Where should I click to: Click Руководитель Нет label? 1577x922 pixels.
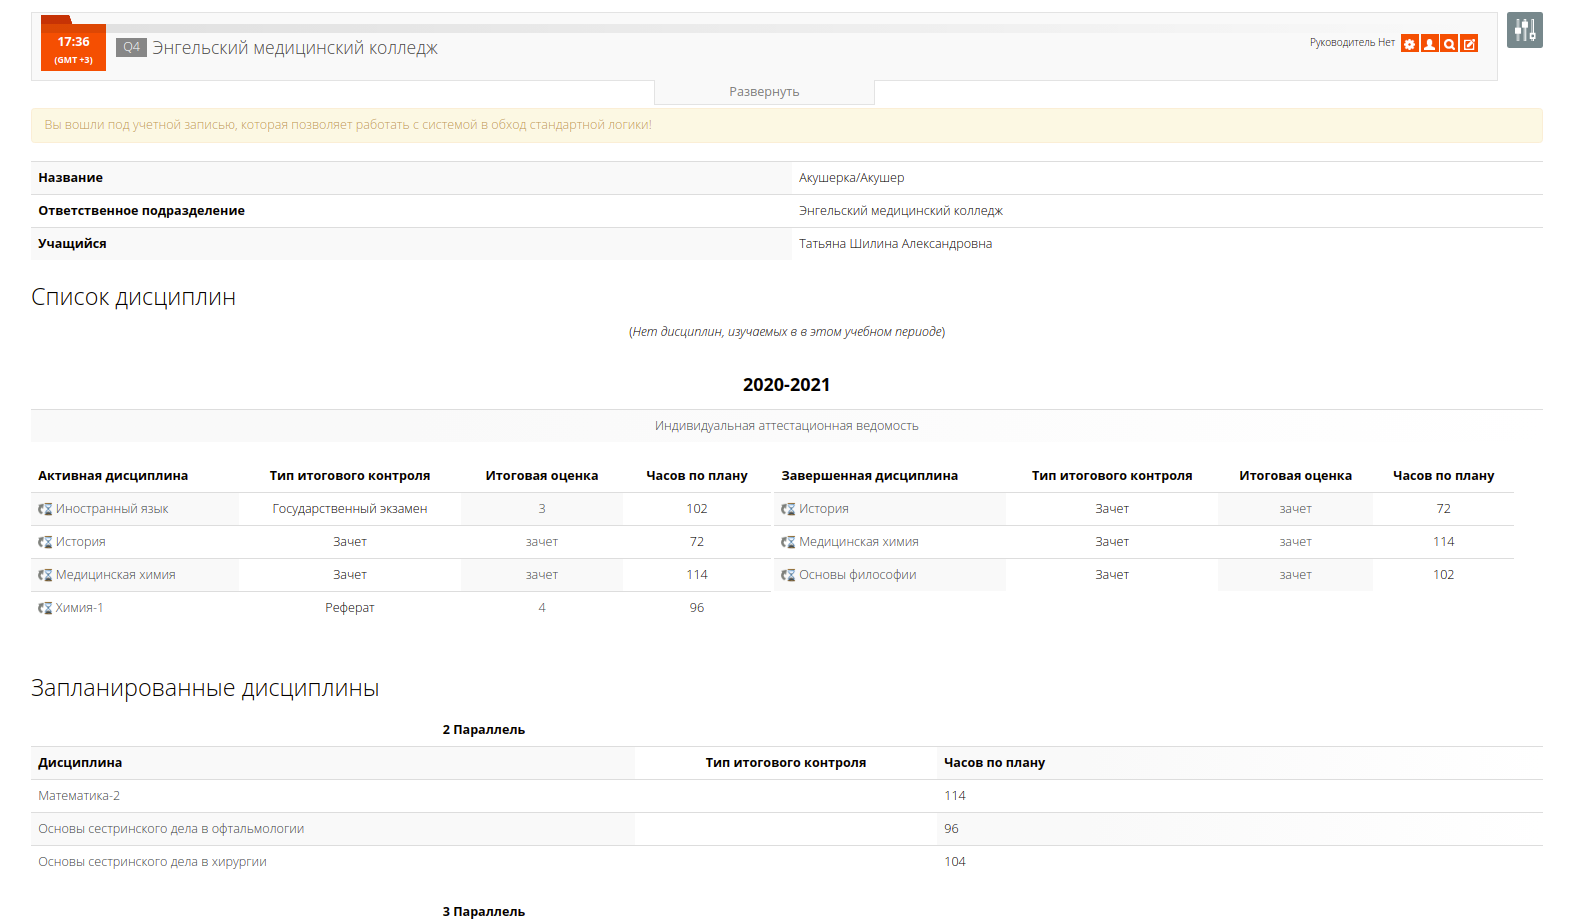[x=1352, y=43]
